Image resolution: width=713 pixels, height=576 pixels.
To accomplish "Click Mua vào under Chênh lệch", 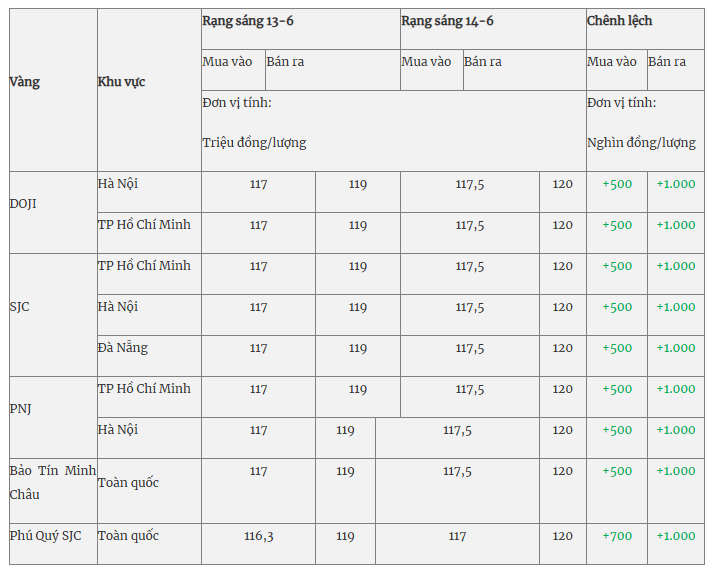I will click(612, 62).
